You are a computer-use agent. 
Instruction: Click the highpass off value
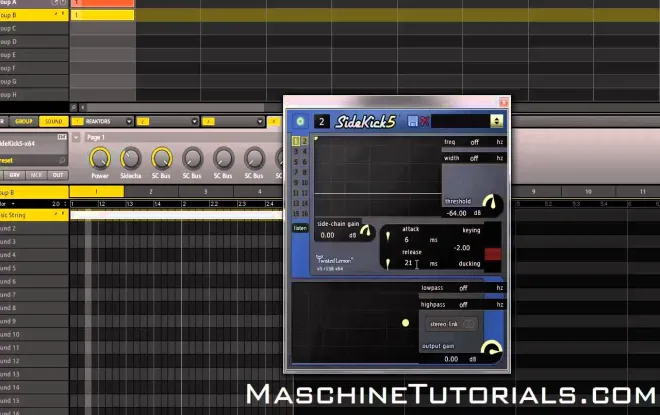[x=463, y=305]
